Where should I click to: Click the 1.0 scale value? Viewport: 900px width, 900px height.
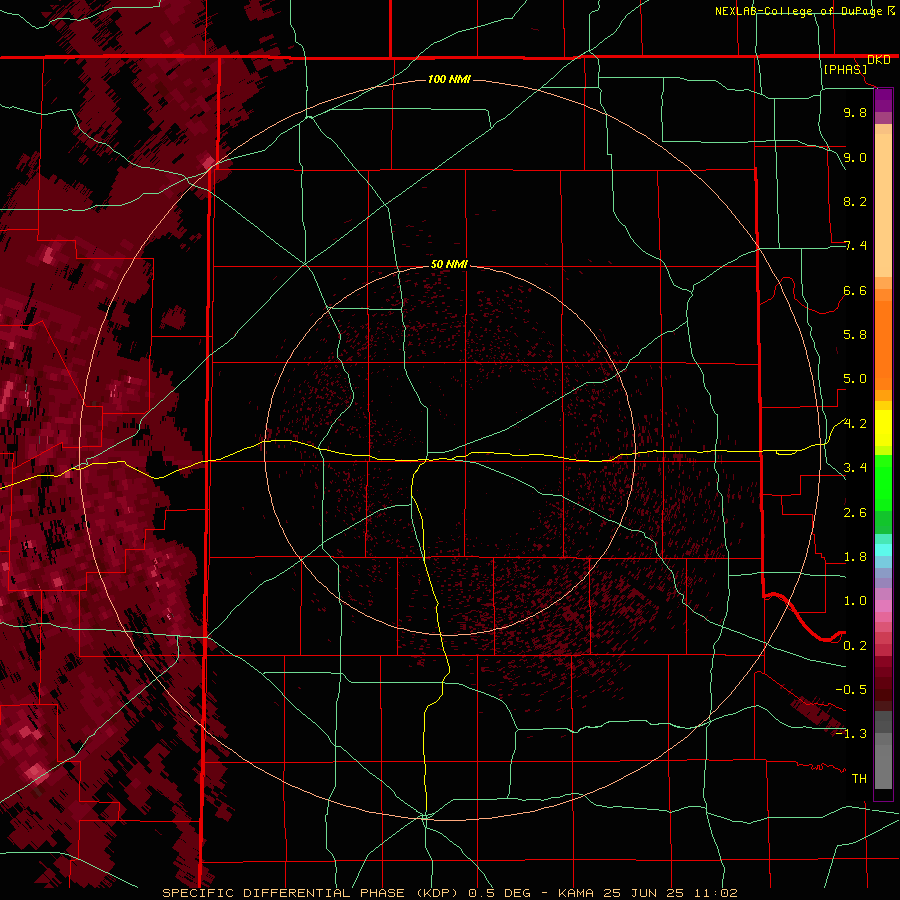855,601
